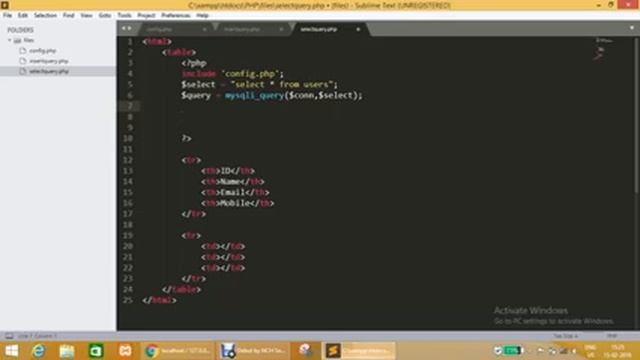Switch to the Debut by NCH taskbar window

[253, 351]
